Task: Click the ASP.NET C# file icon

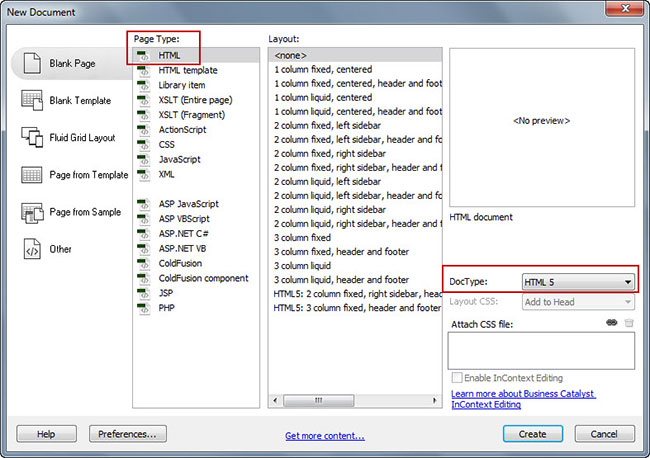Action: pyautogui.click(x=143, y=234)
